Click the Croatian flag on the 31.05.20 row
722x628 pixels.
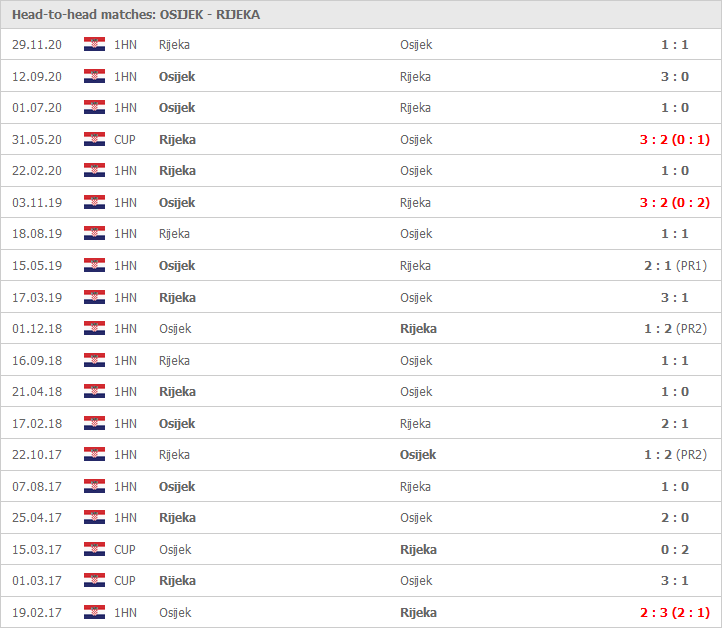(94, 139)
